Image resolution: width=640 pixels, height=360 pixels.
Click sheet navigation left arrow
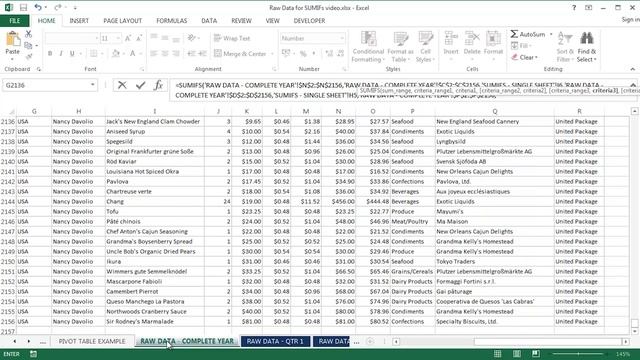tap(15, 341)
